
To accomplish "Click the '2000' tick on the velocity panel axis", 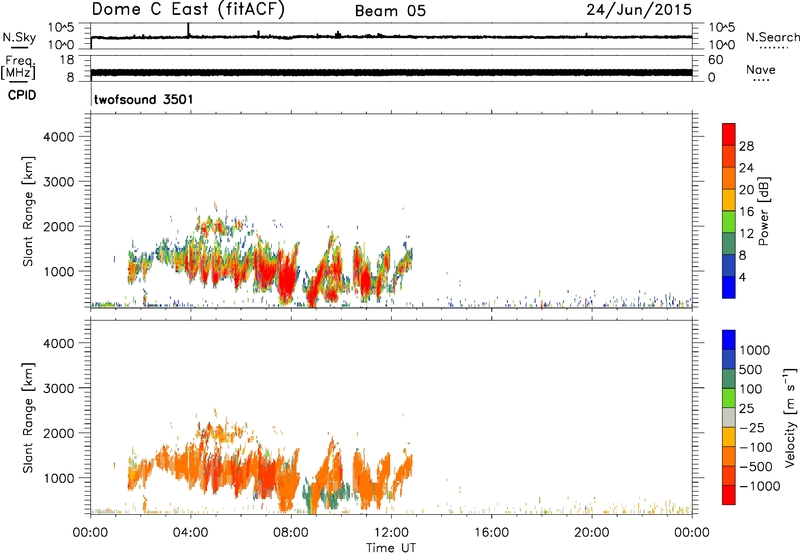I will [58, 433].
